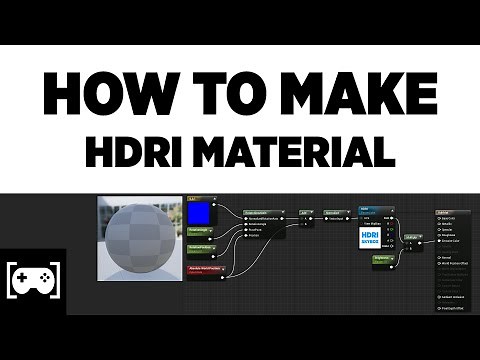Click the Emissive Color pin on the material output
The height and width of the screenshot is (360, 480).
point(439,241)
